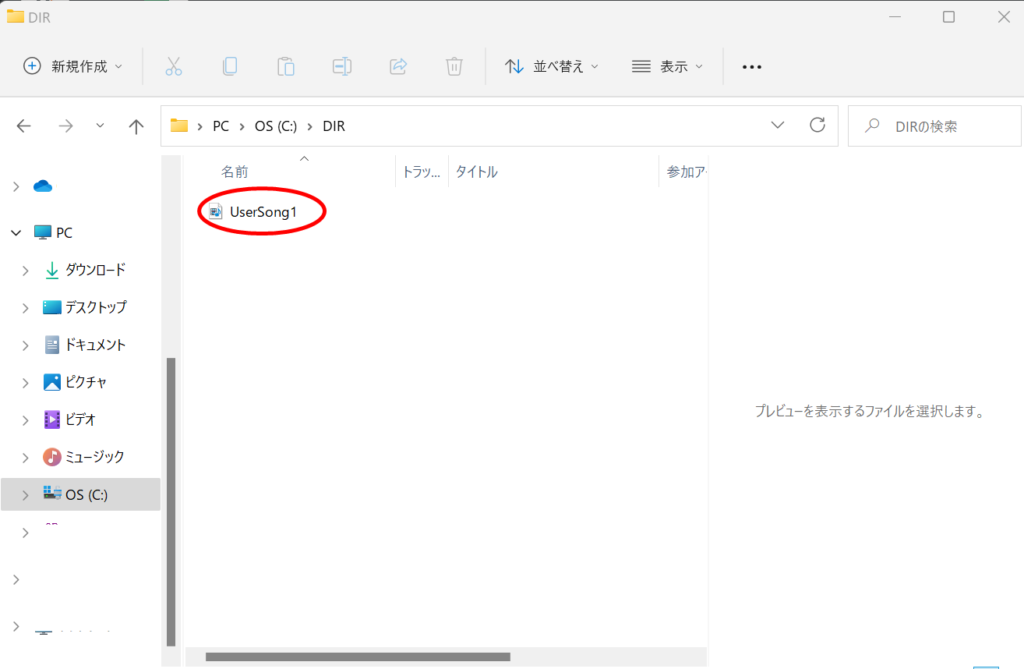Click the Paste icon in the toolbar
The width and height of the screenshot is (1024, 669).
click(285, 66)
